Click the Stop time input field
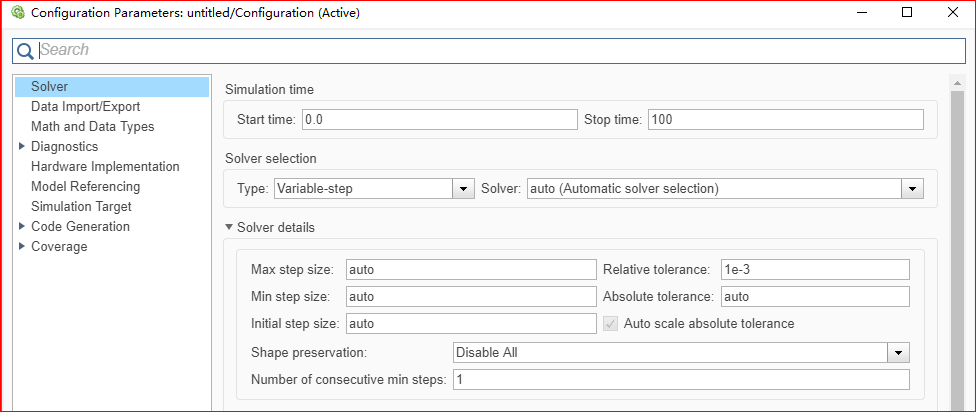Screen dimensions: 976x412 click(x=785, y=120)
